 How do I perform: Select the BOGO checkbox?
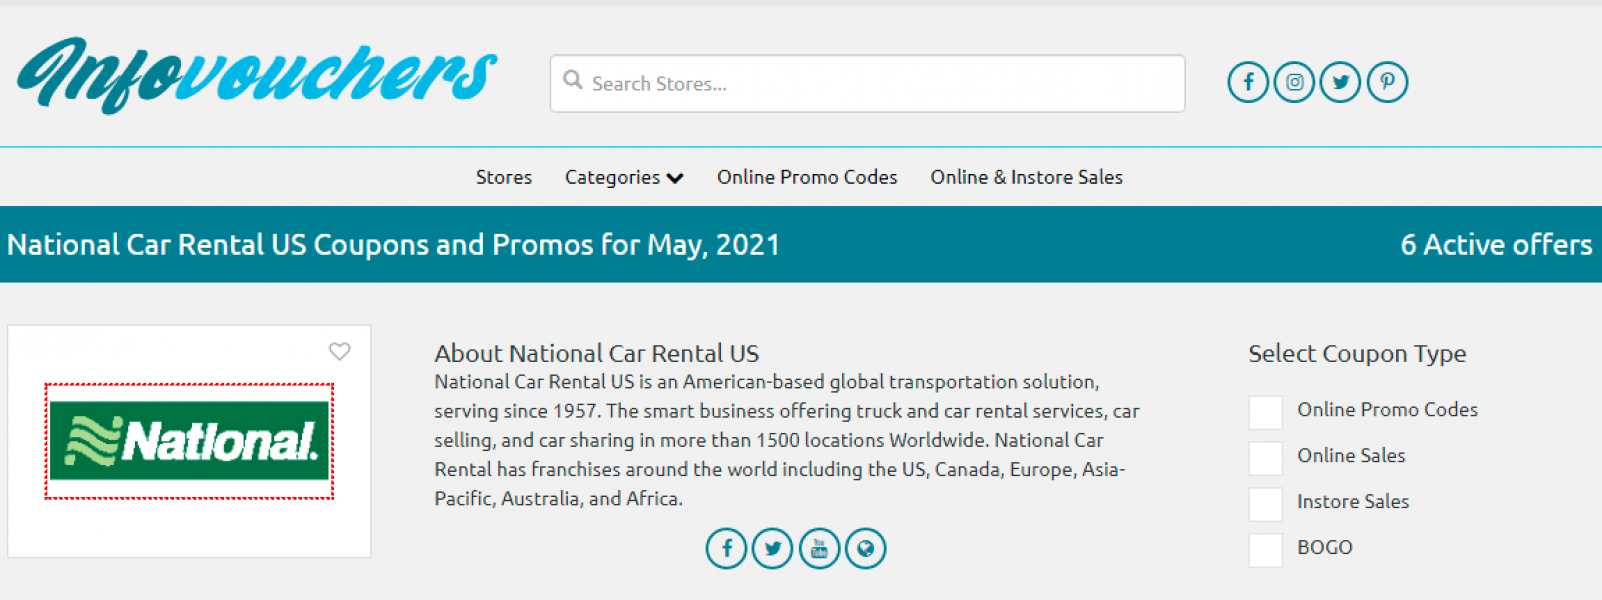click(1265, 550)
